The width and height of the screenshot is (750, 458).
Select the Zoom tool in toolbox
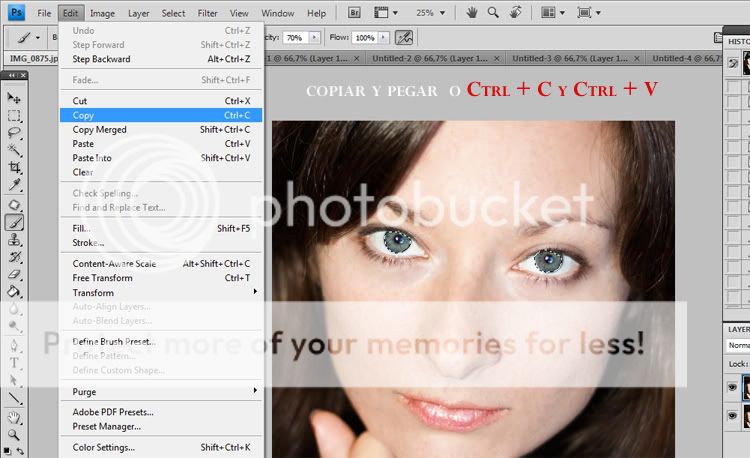tap(14, 435)
